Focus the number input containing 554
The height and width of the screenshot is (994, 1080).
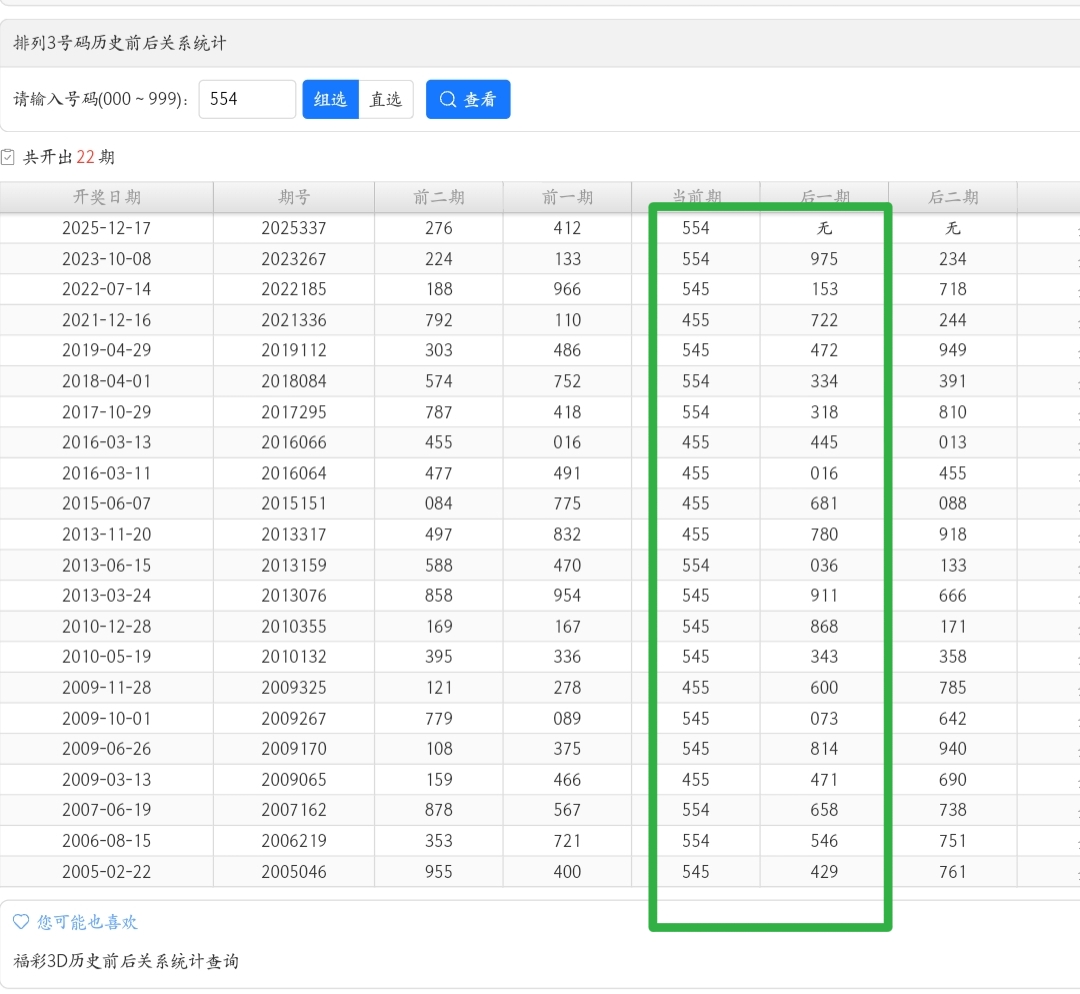(x=247, y=99)
